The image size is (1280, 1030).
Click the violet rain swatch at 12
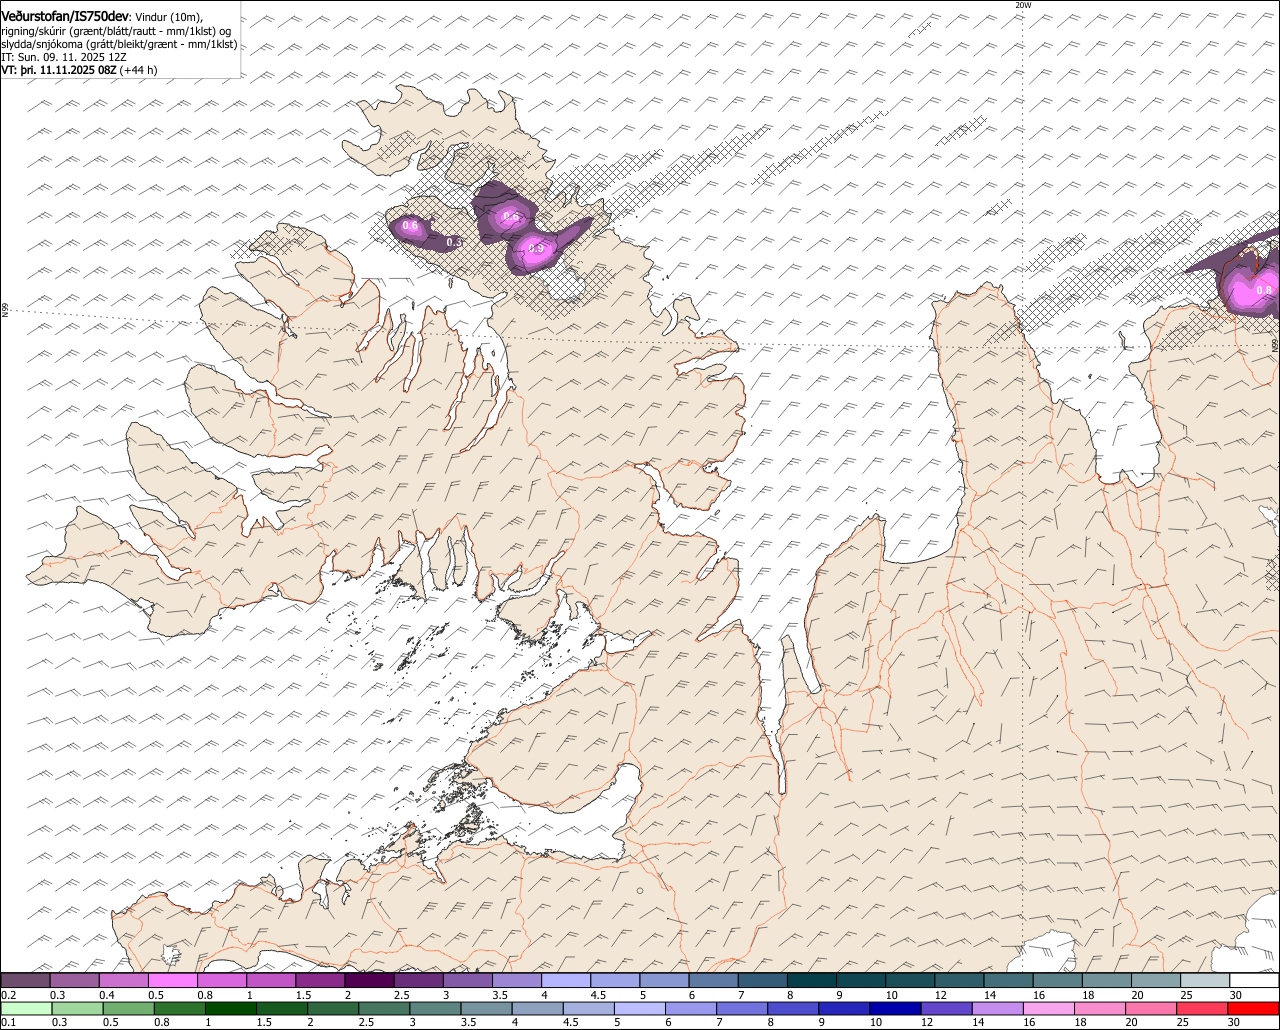click(946, 1008)
